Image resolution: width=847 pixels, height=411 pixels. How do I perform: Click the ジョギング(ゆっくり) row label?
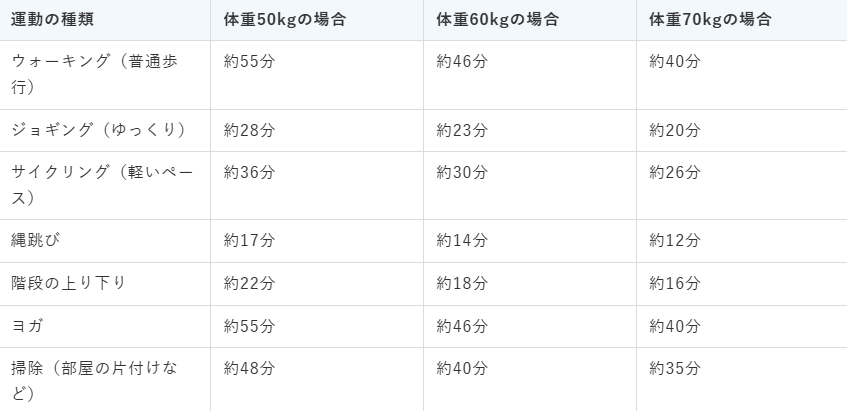coord(99,130)
